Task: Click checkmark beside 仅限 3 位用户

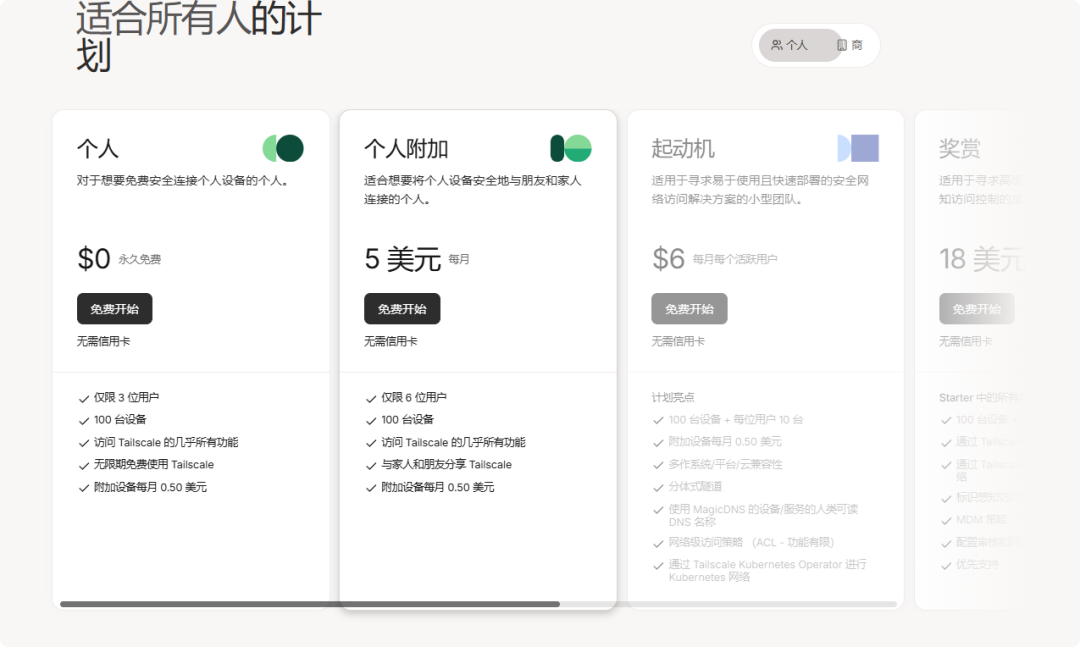Action: [84, 398]
